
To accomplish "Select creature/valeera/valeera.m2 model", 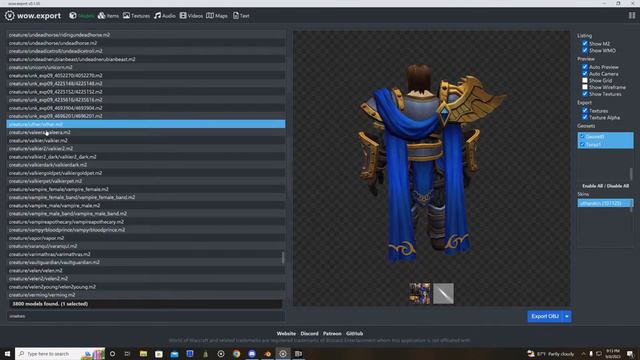I will [x=146, y=132].
